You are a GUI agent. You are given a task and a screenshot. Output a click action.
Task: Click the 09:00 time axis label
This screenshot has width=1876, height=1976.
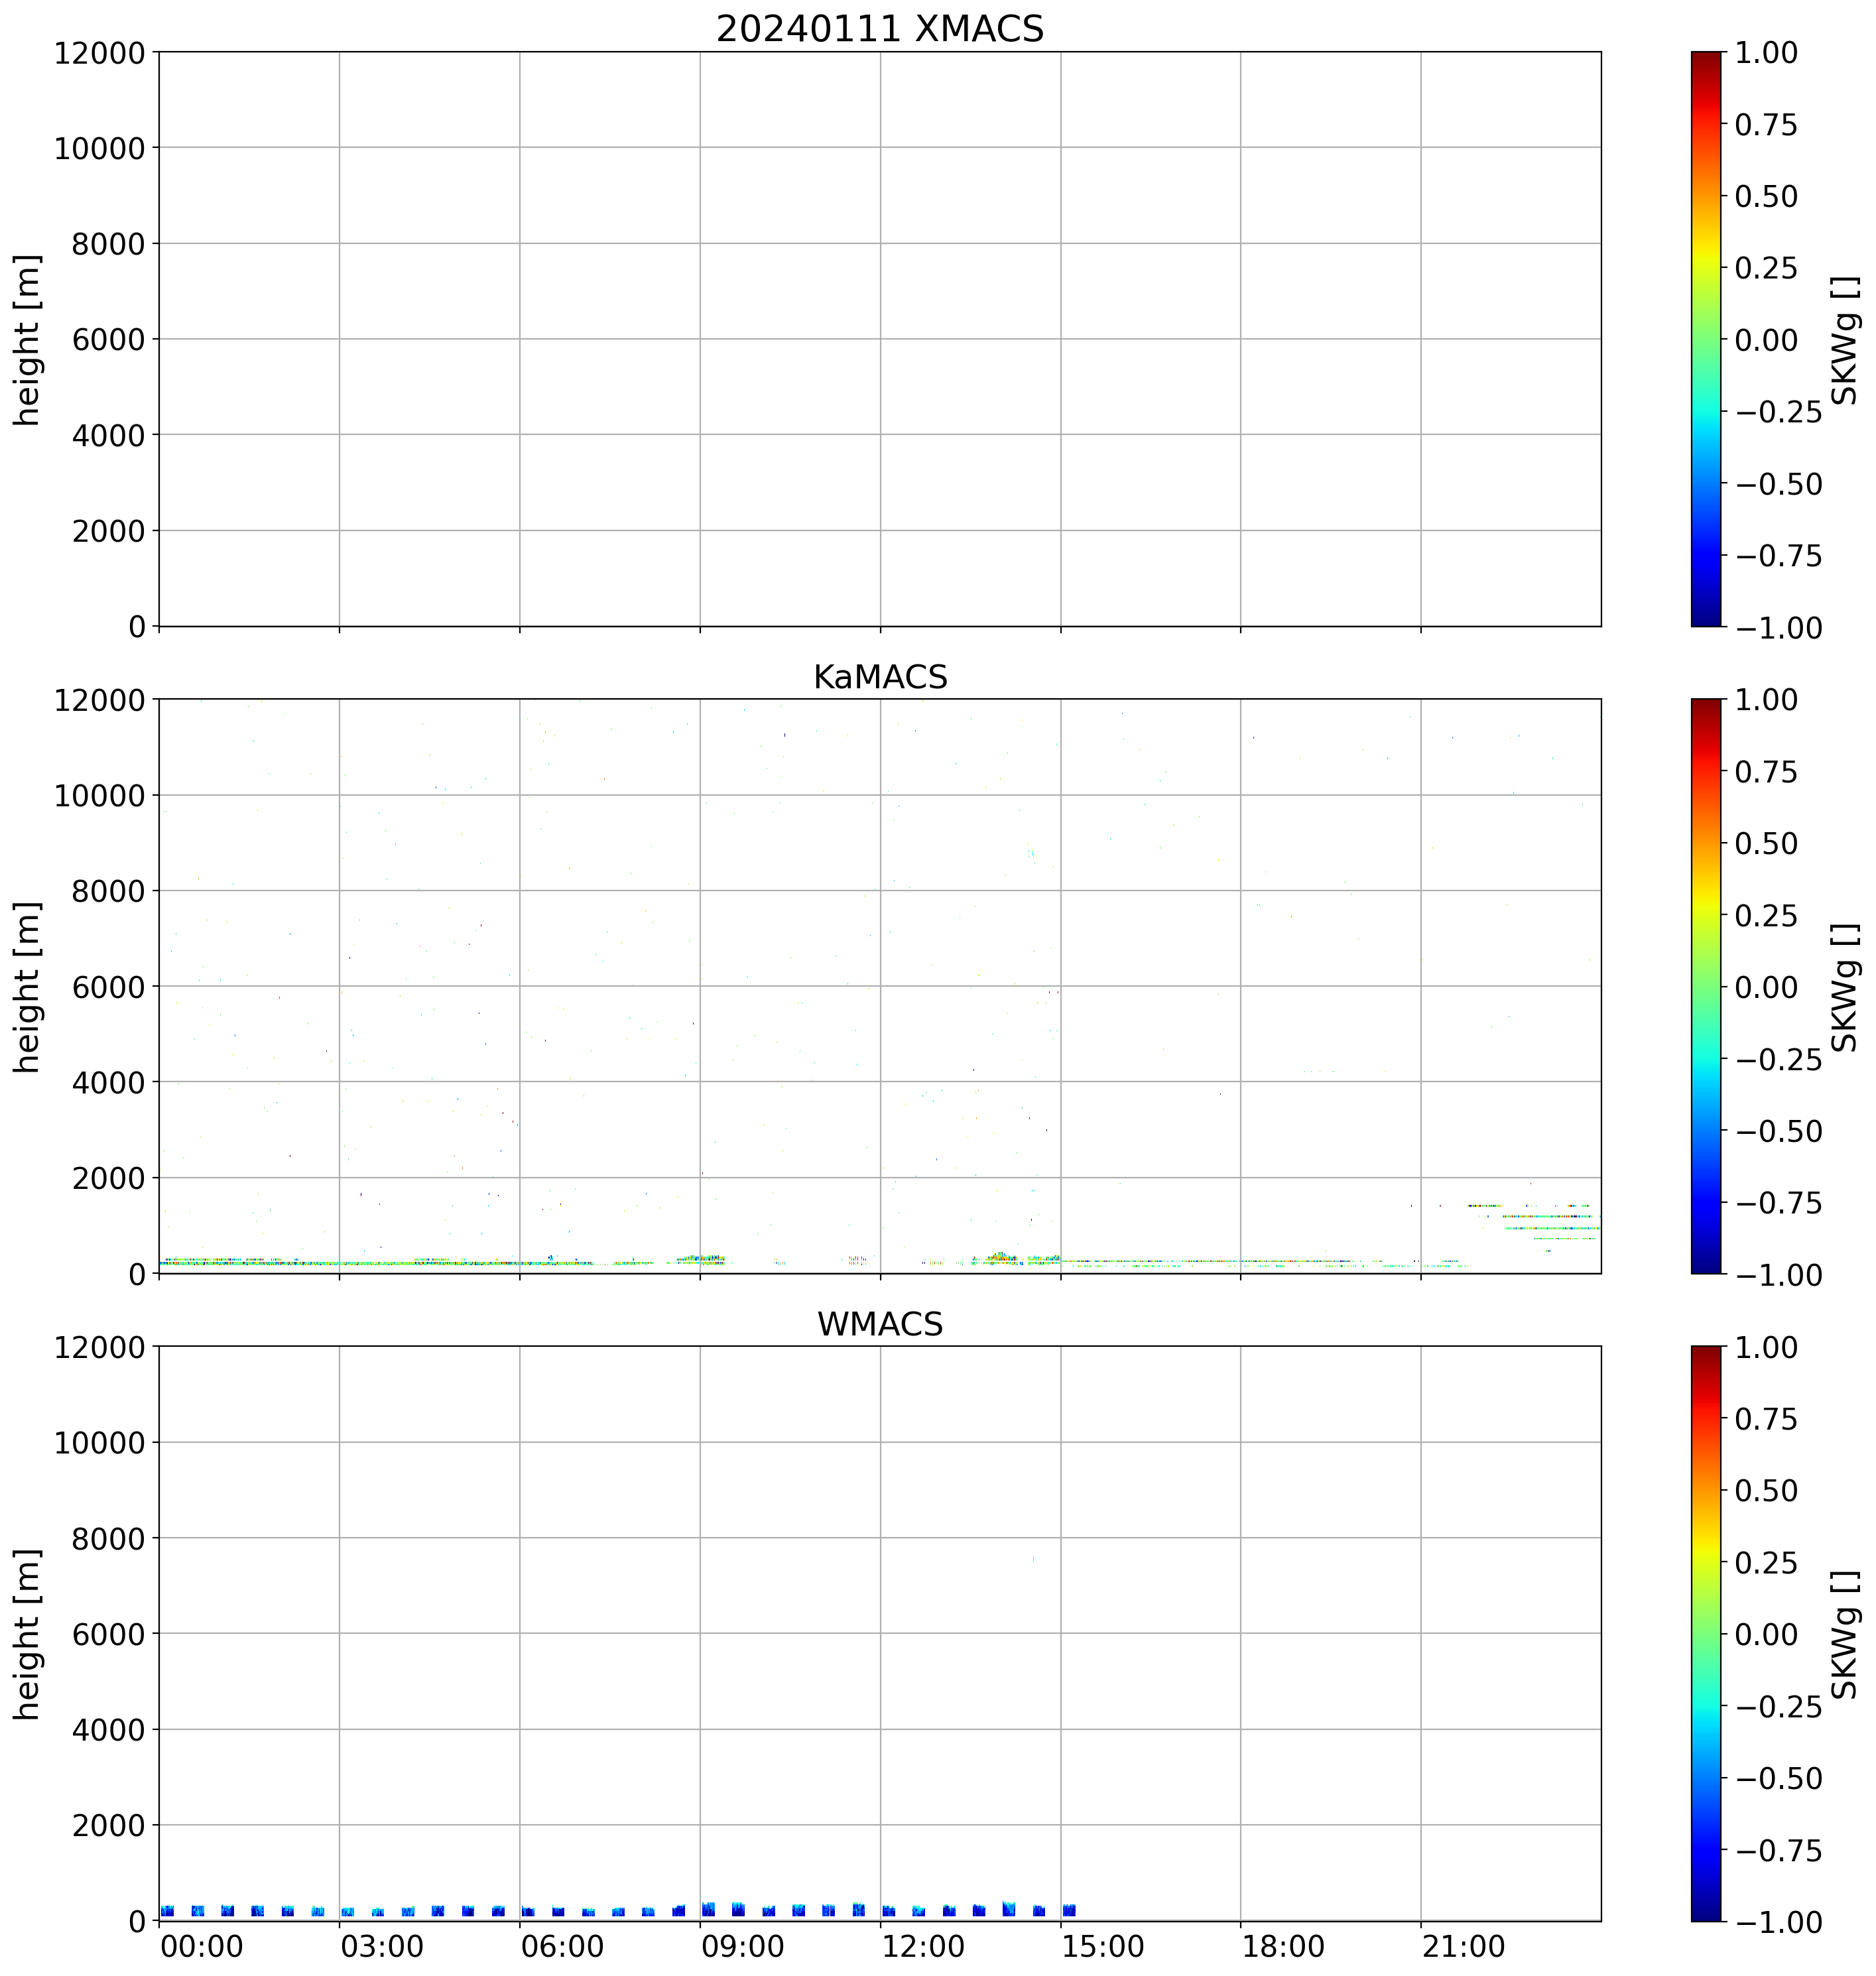click(743, 1947)
